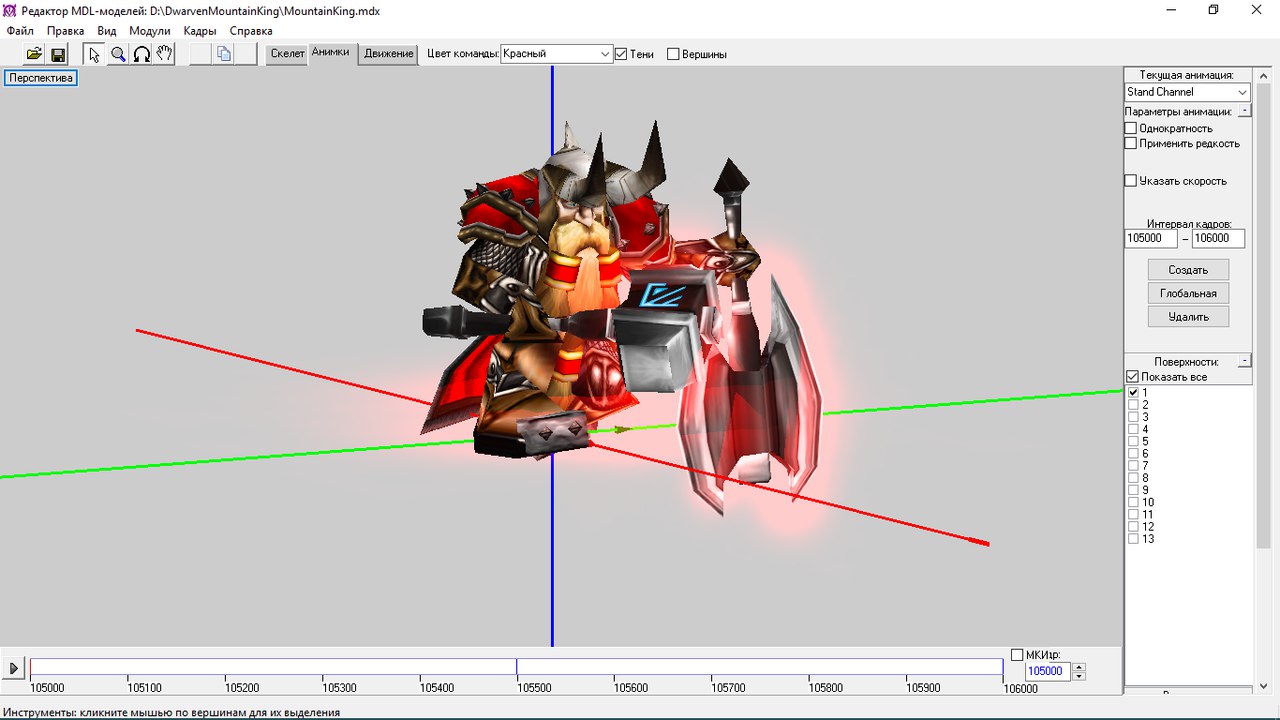Switch to the Скелет tab
1280x720 pixels.
coord(288,54)
